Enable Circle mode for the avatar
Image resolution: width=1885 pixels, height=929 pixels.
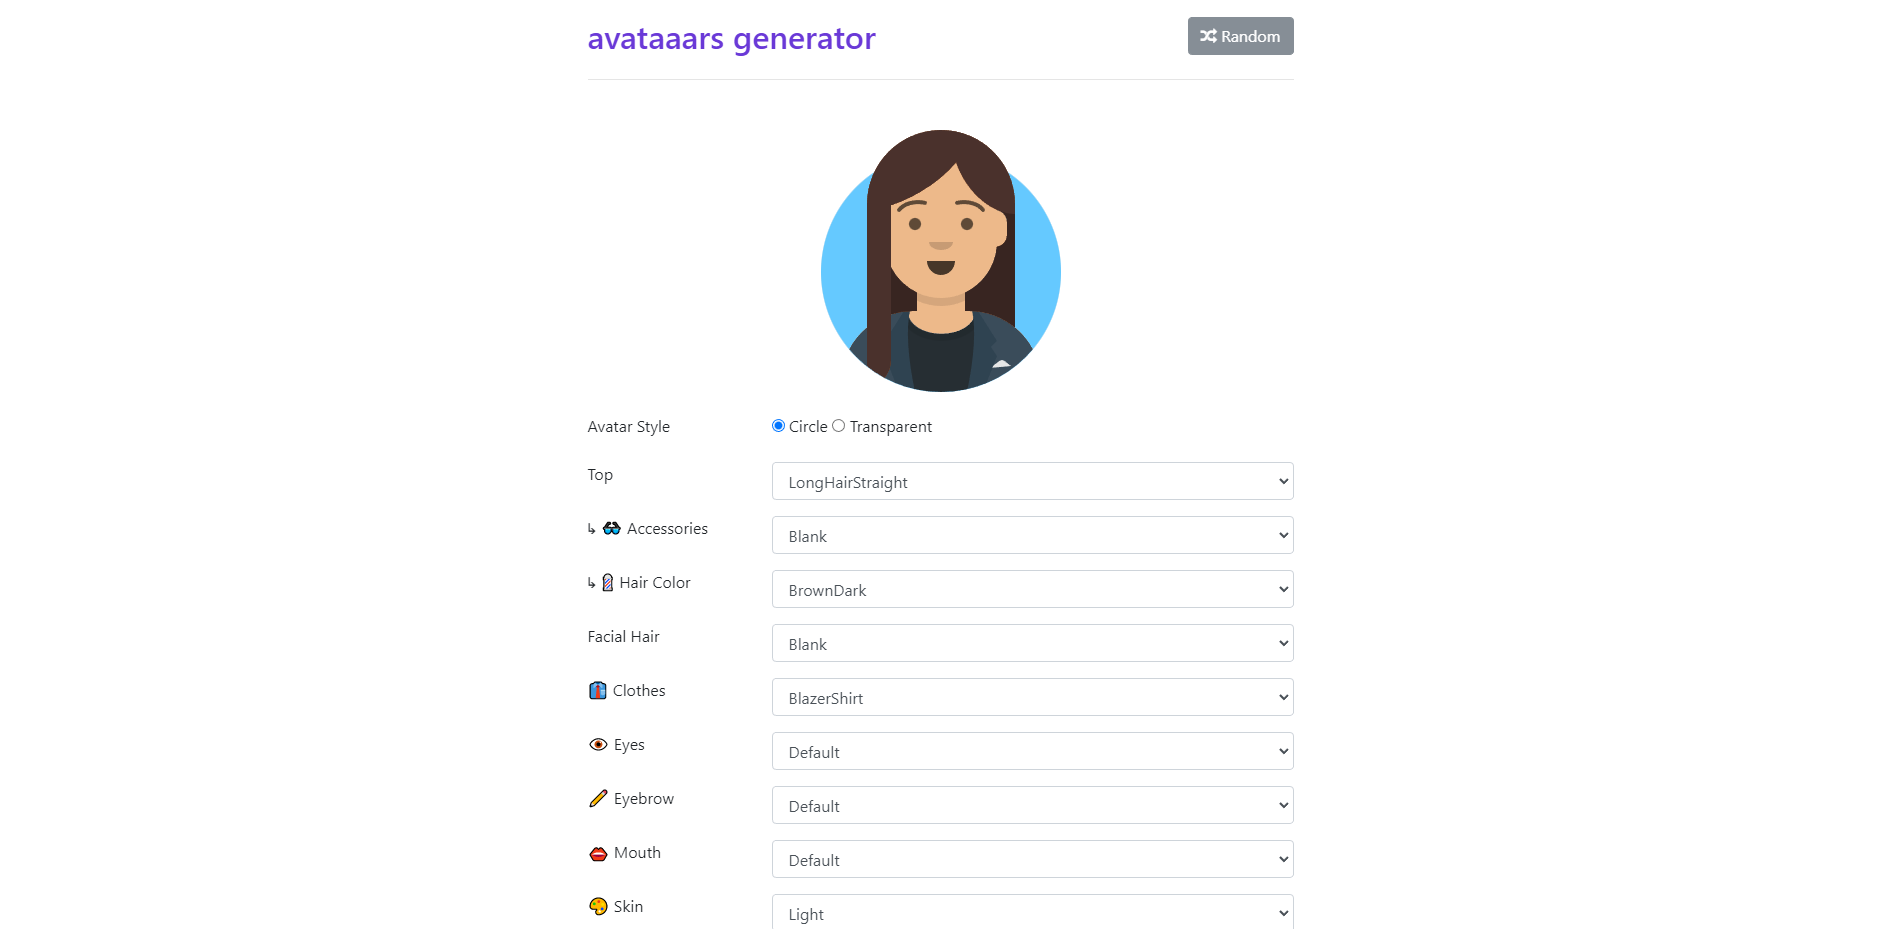778,425
